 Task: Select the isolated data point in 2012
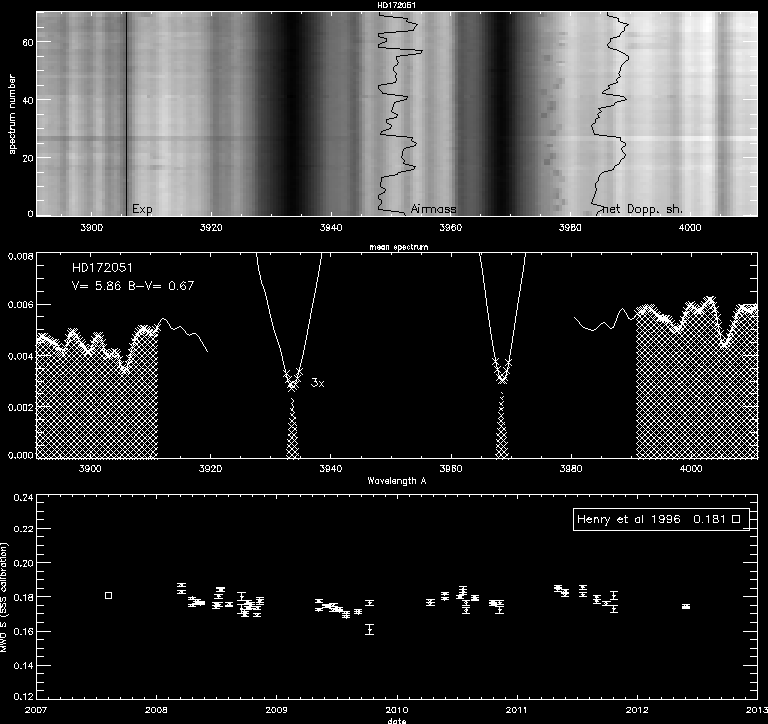click(x=685, y=606)
